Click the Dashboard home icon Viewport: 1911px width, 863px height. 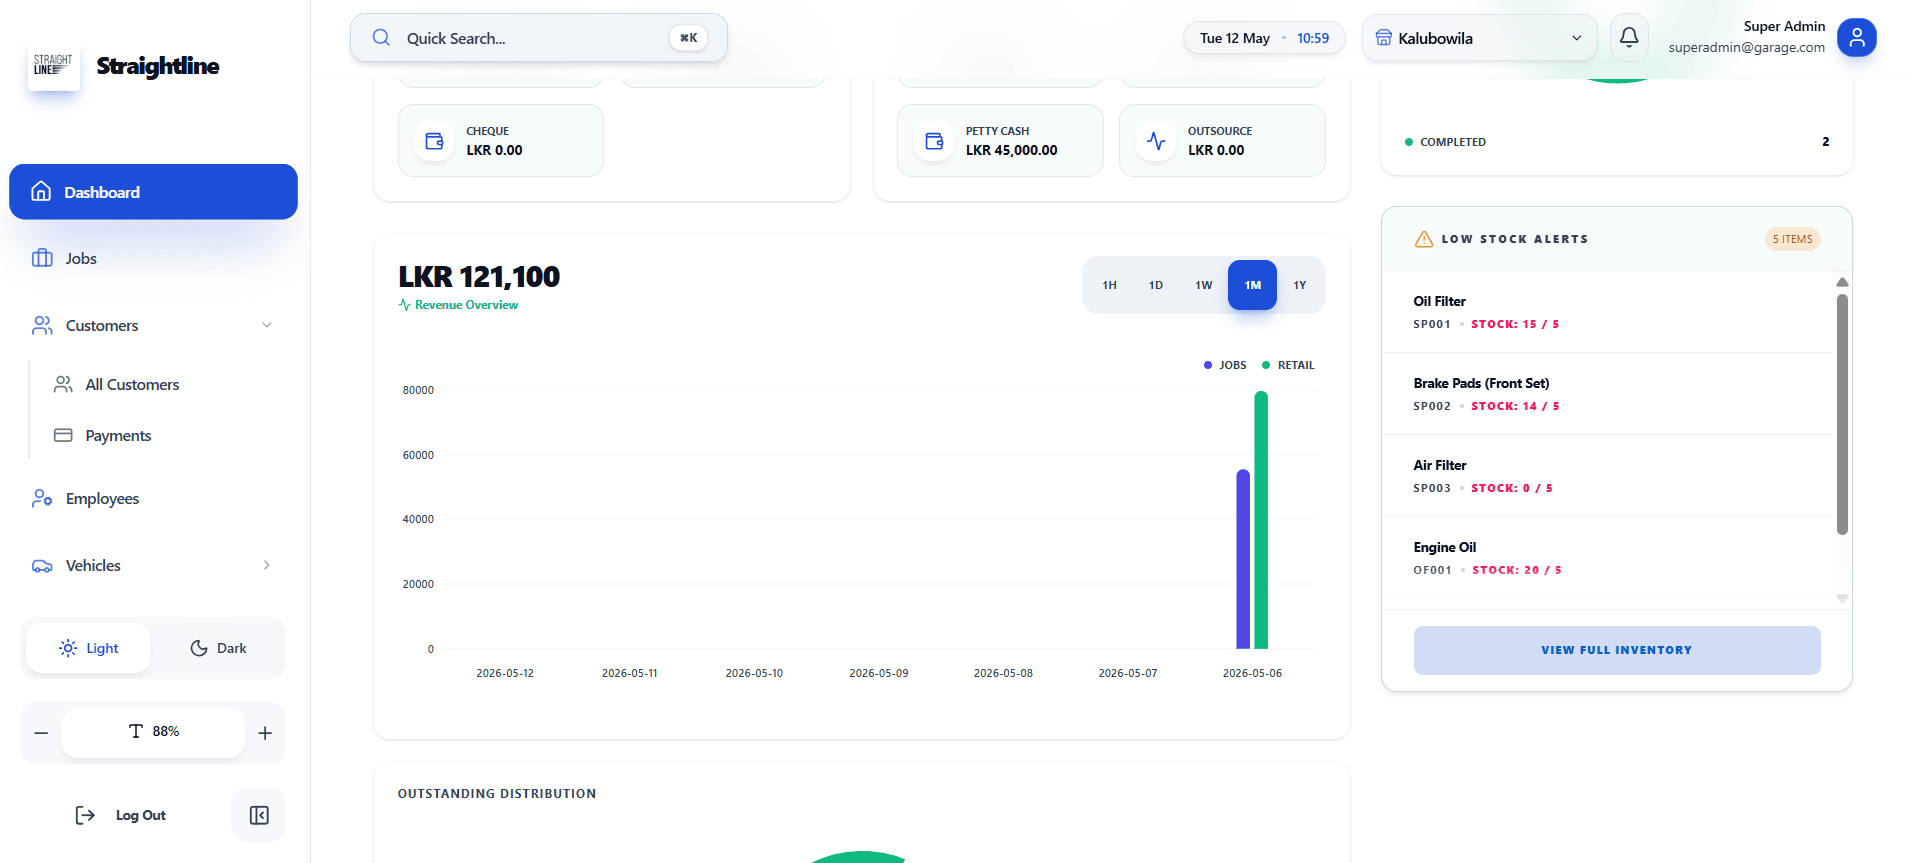41,191
